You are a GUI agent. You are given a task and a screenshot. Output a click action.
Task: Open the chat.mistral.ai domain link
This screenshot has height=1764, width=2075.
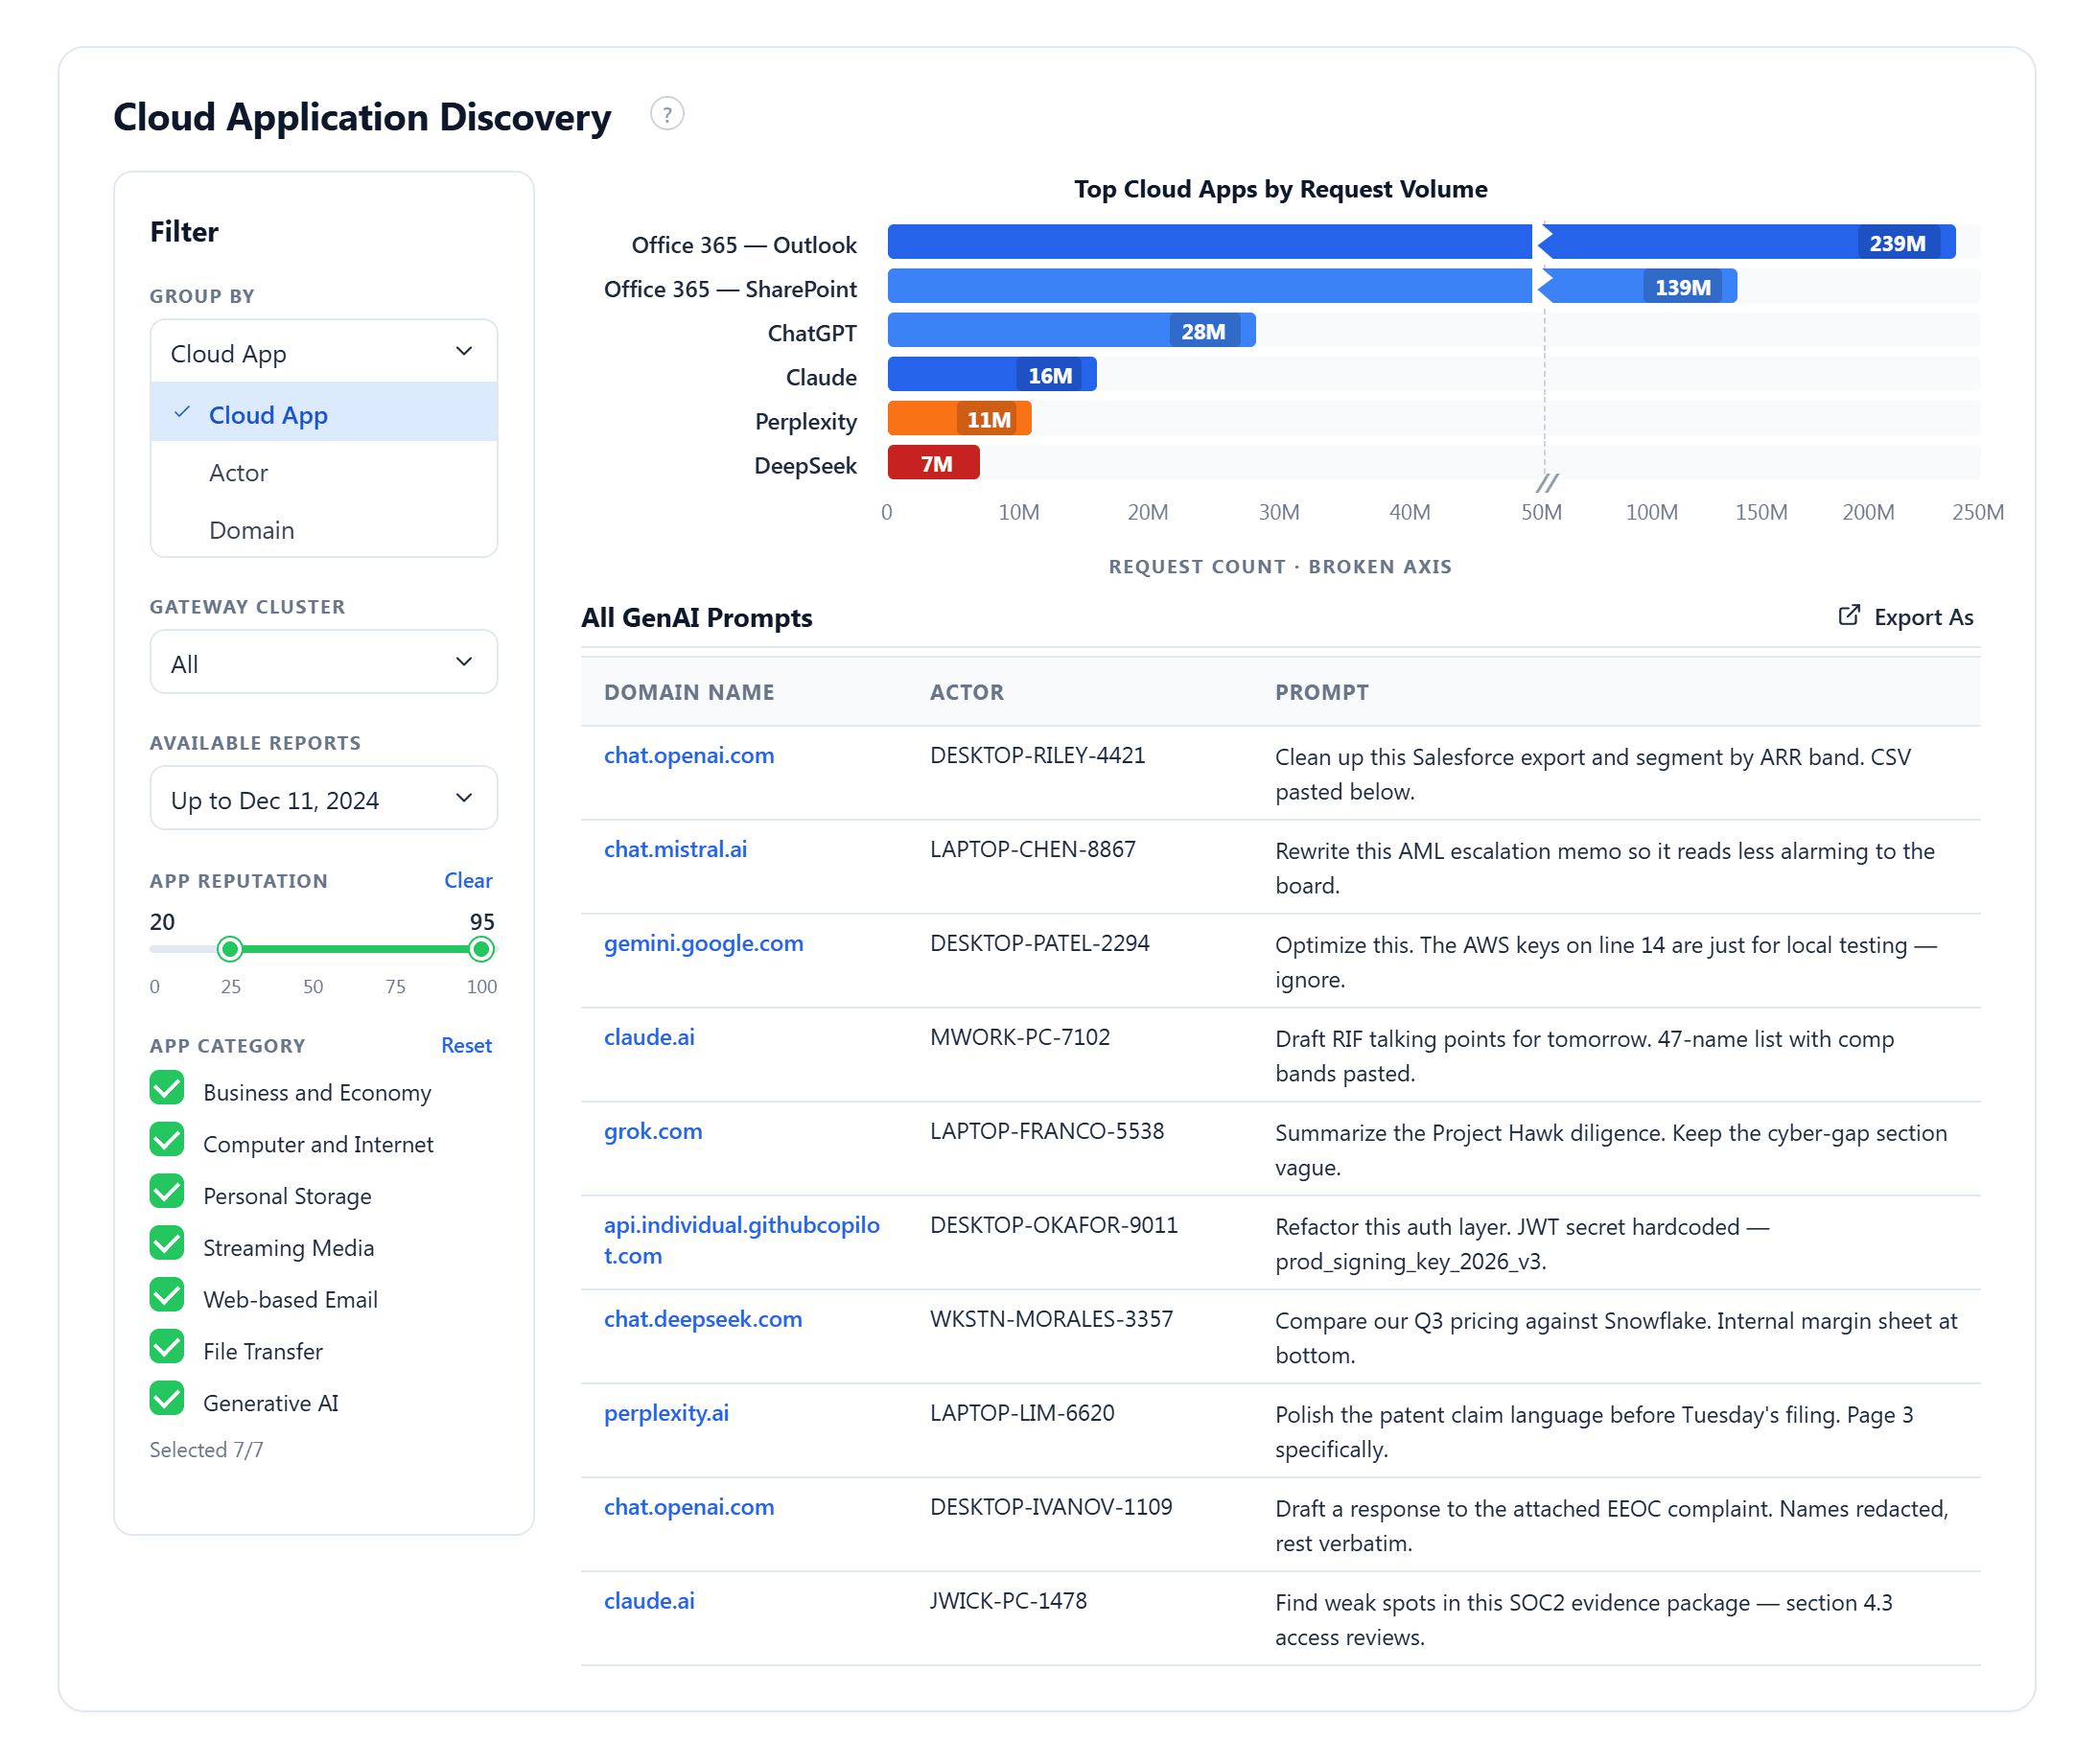[675, 849]
